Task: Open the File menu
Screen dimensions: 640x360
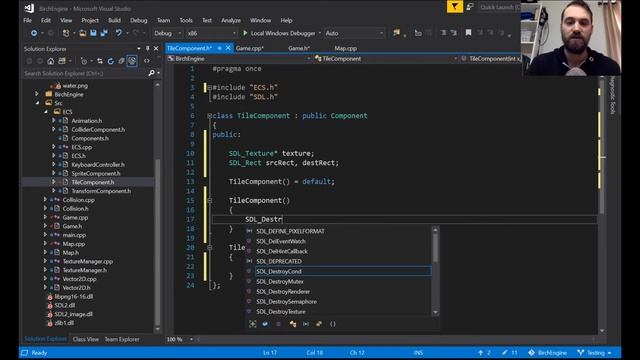Action: [x=28, y=20]
